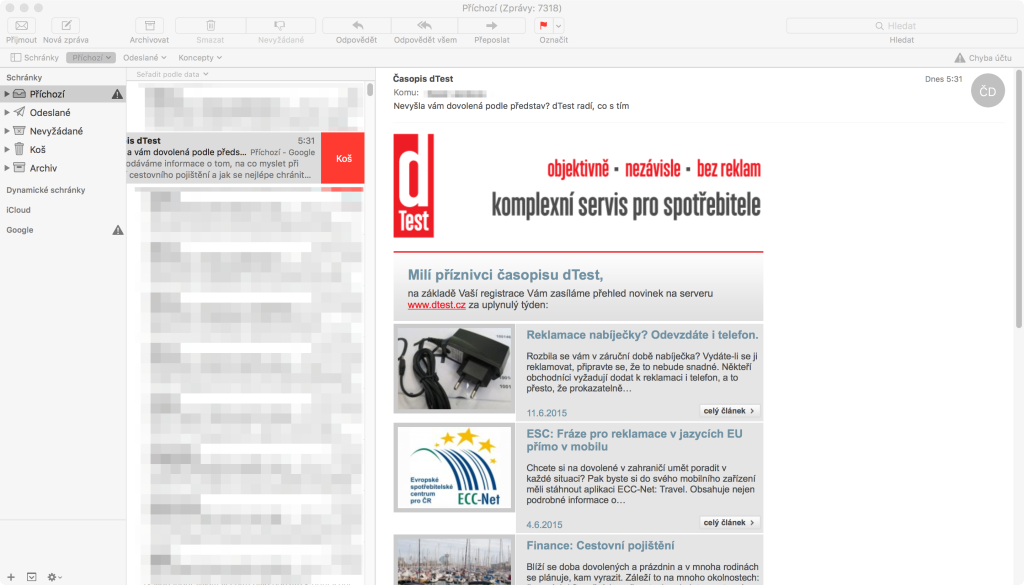The image size is (1024, 585).
Task: Select the dTest message in list
Action: click(x=223, y=158)
